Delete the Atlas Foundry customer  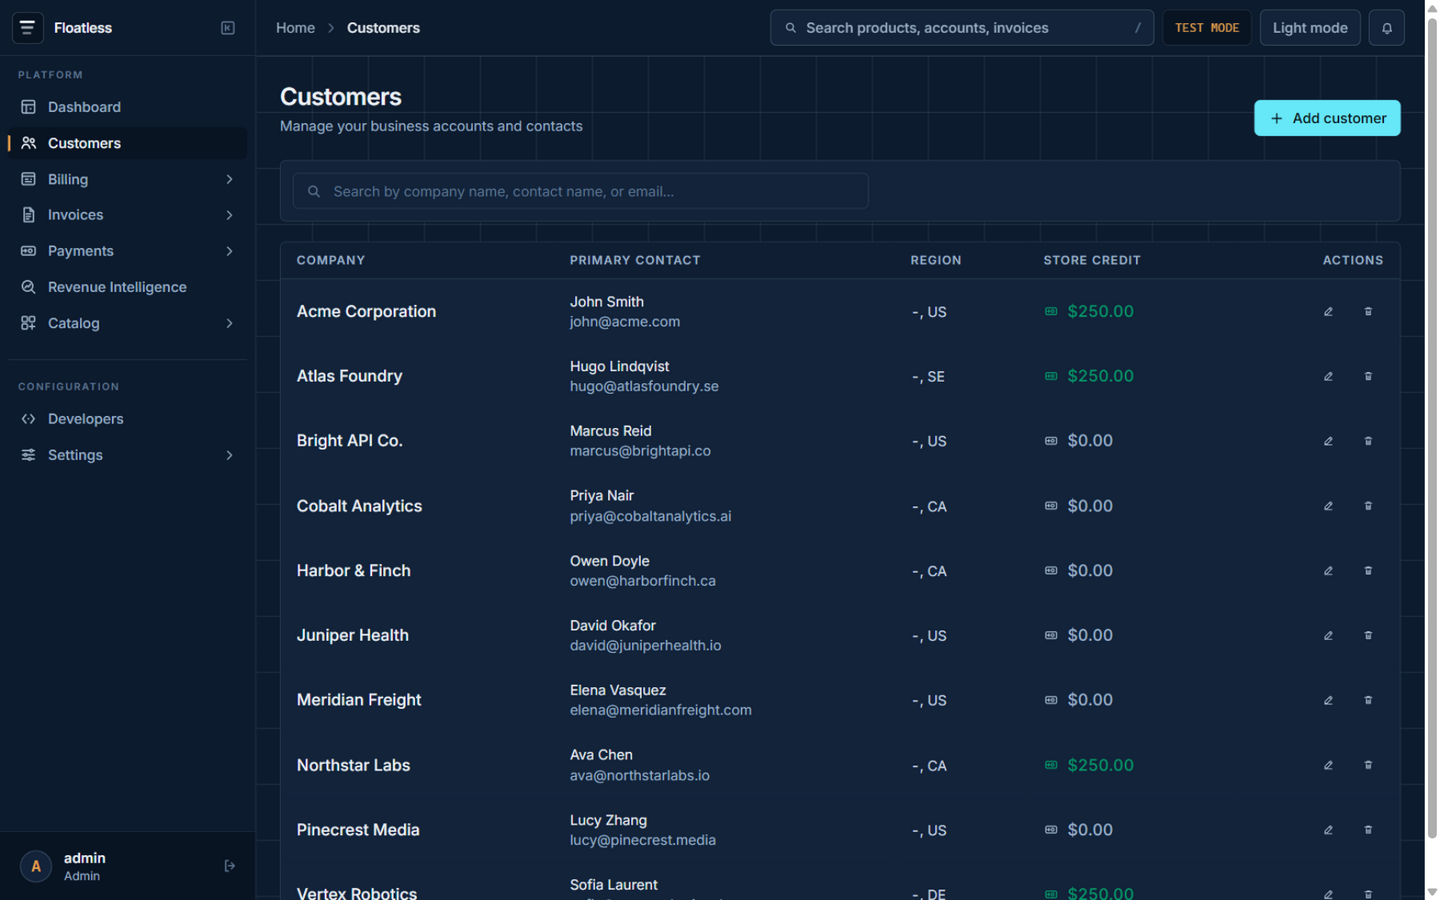coord(1368,376)
